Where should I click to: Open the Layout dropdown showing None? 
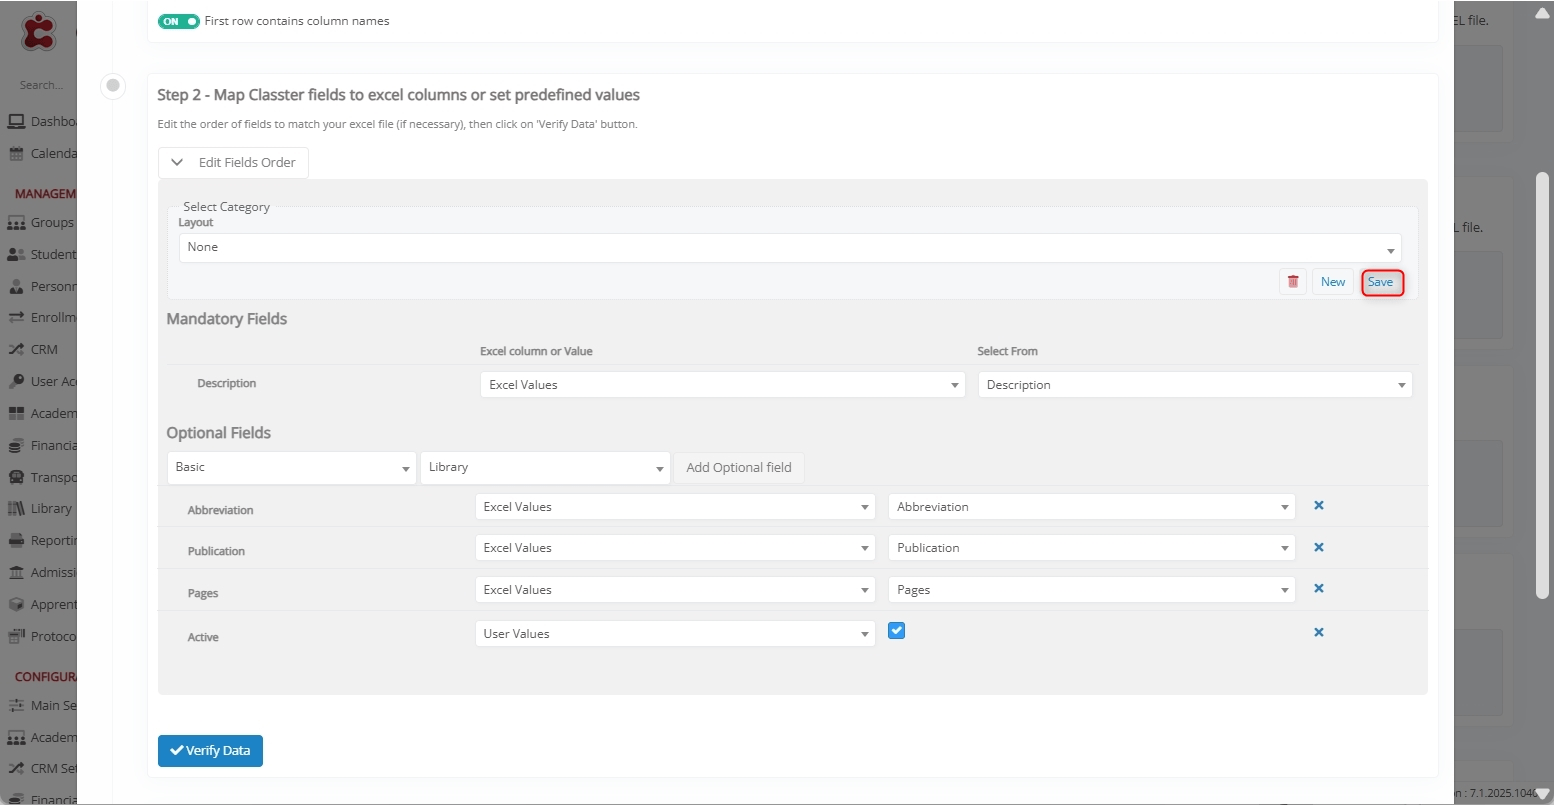[x=789, y=248]
